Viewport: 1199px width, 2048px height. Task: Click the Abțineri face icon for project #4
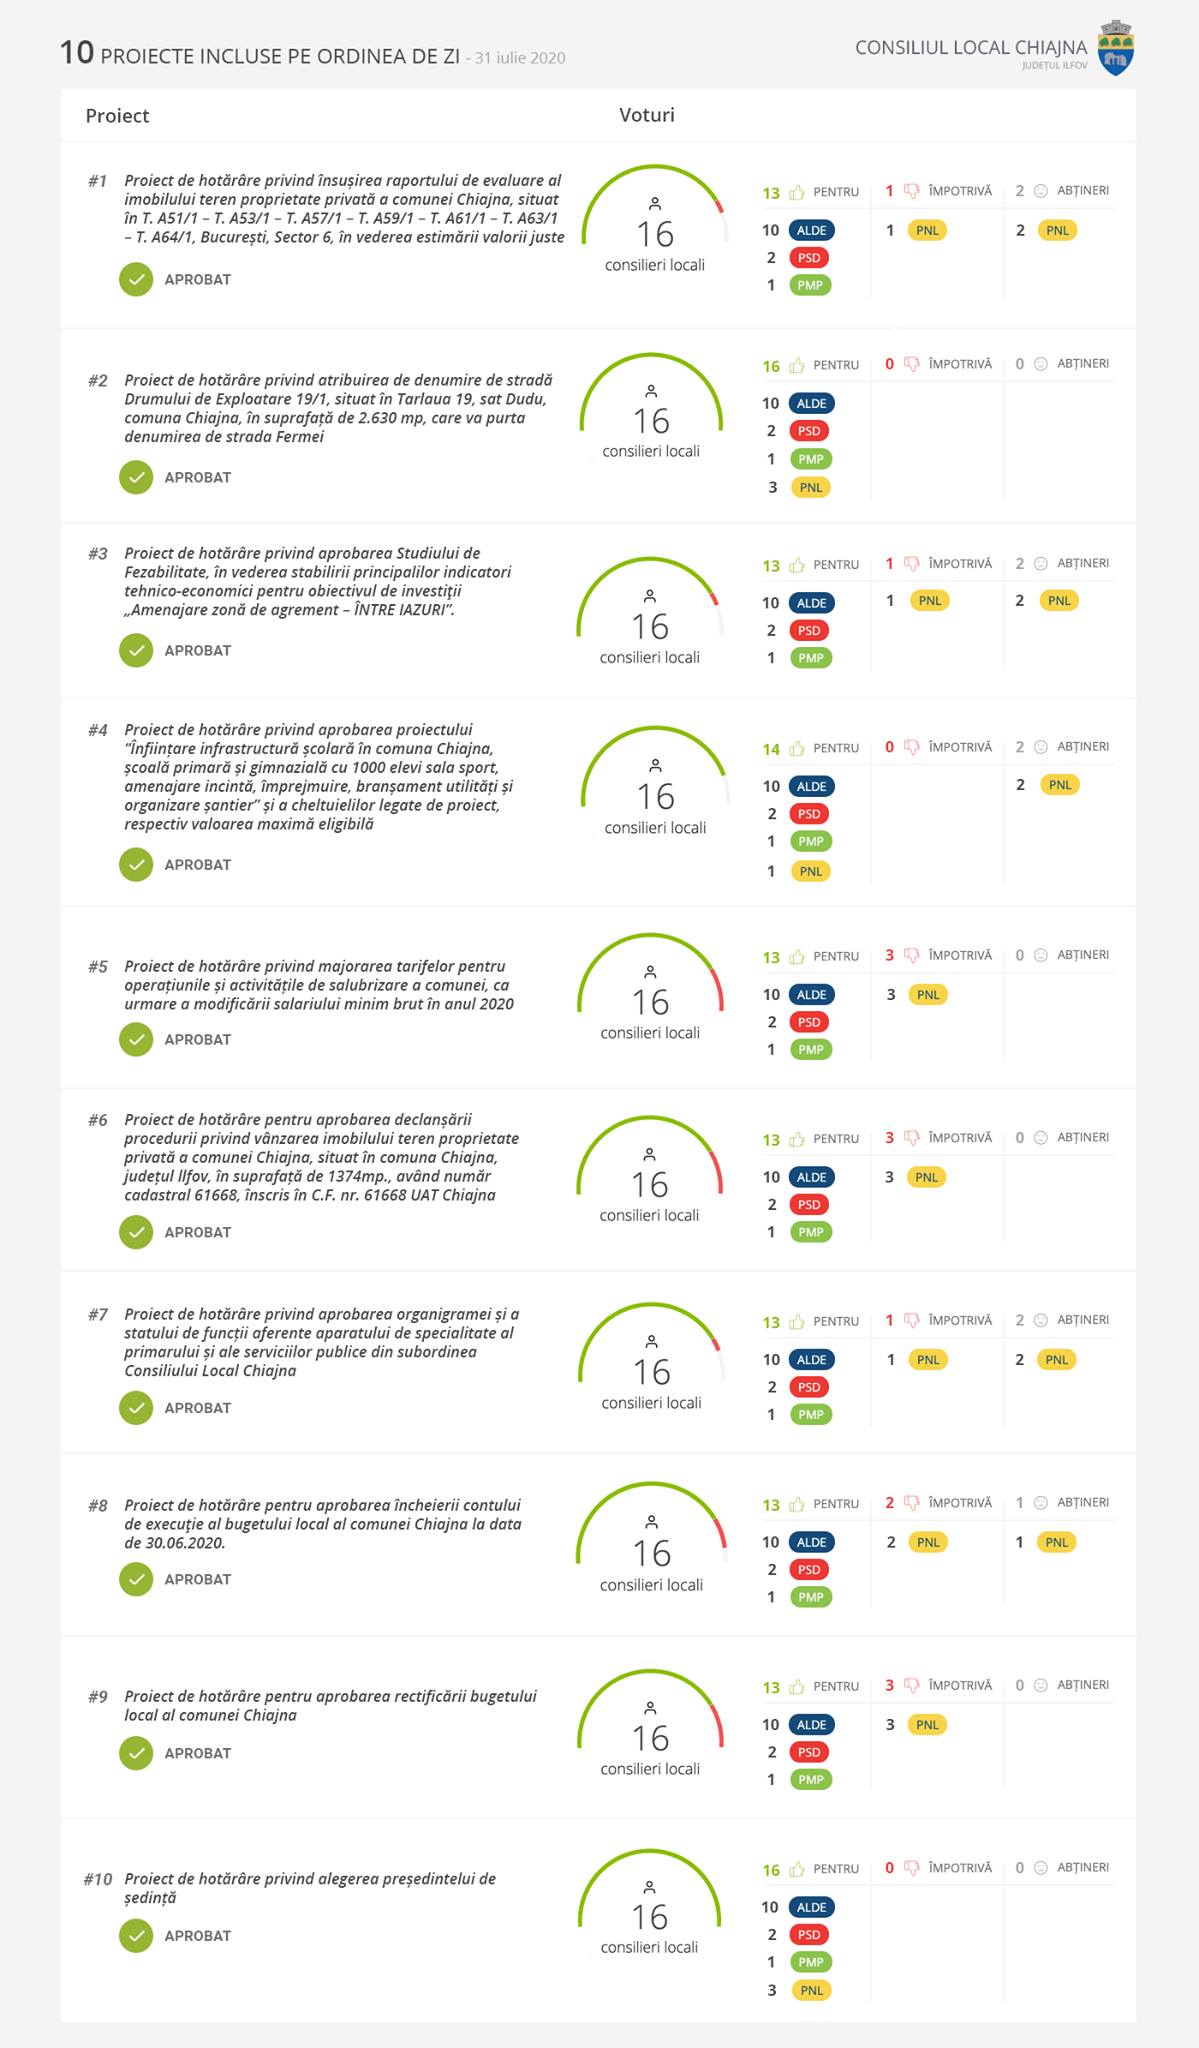click(1040, 747)
